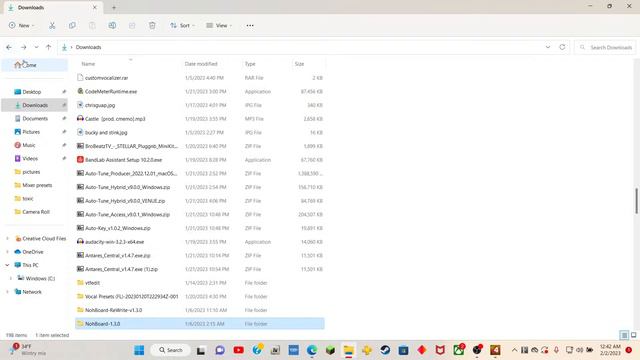This screenshot has width=640, height=360.
Task: Open clock and date in taskbar
Action: [610, 350]
